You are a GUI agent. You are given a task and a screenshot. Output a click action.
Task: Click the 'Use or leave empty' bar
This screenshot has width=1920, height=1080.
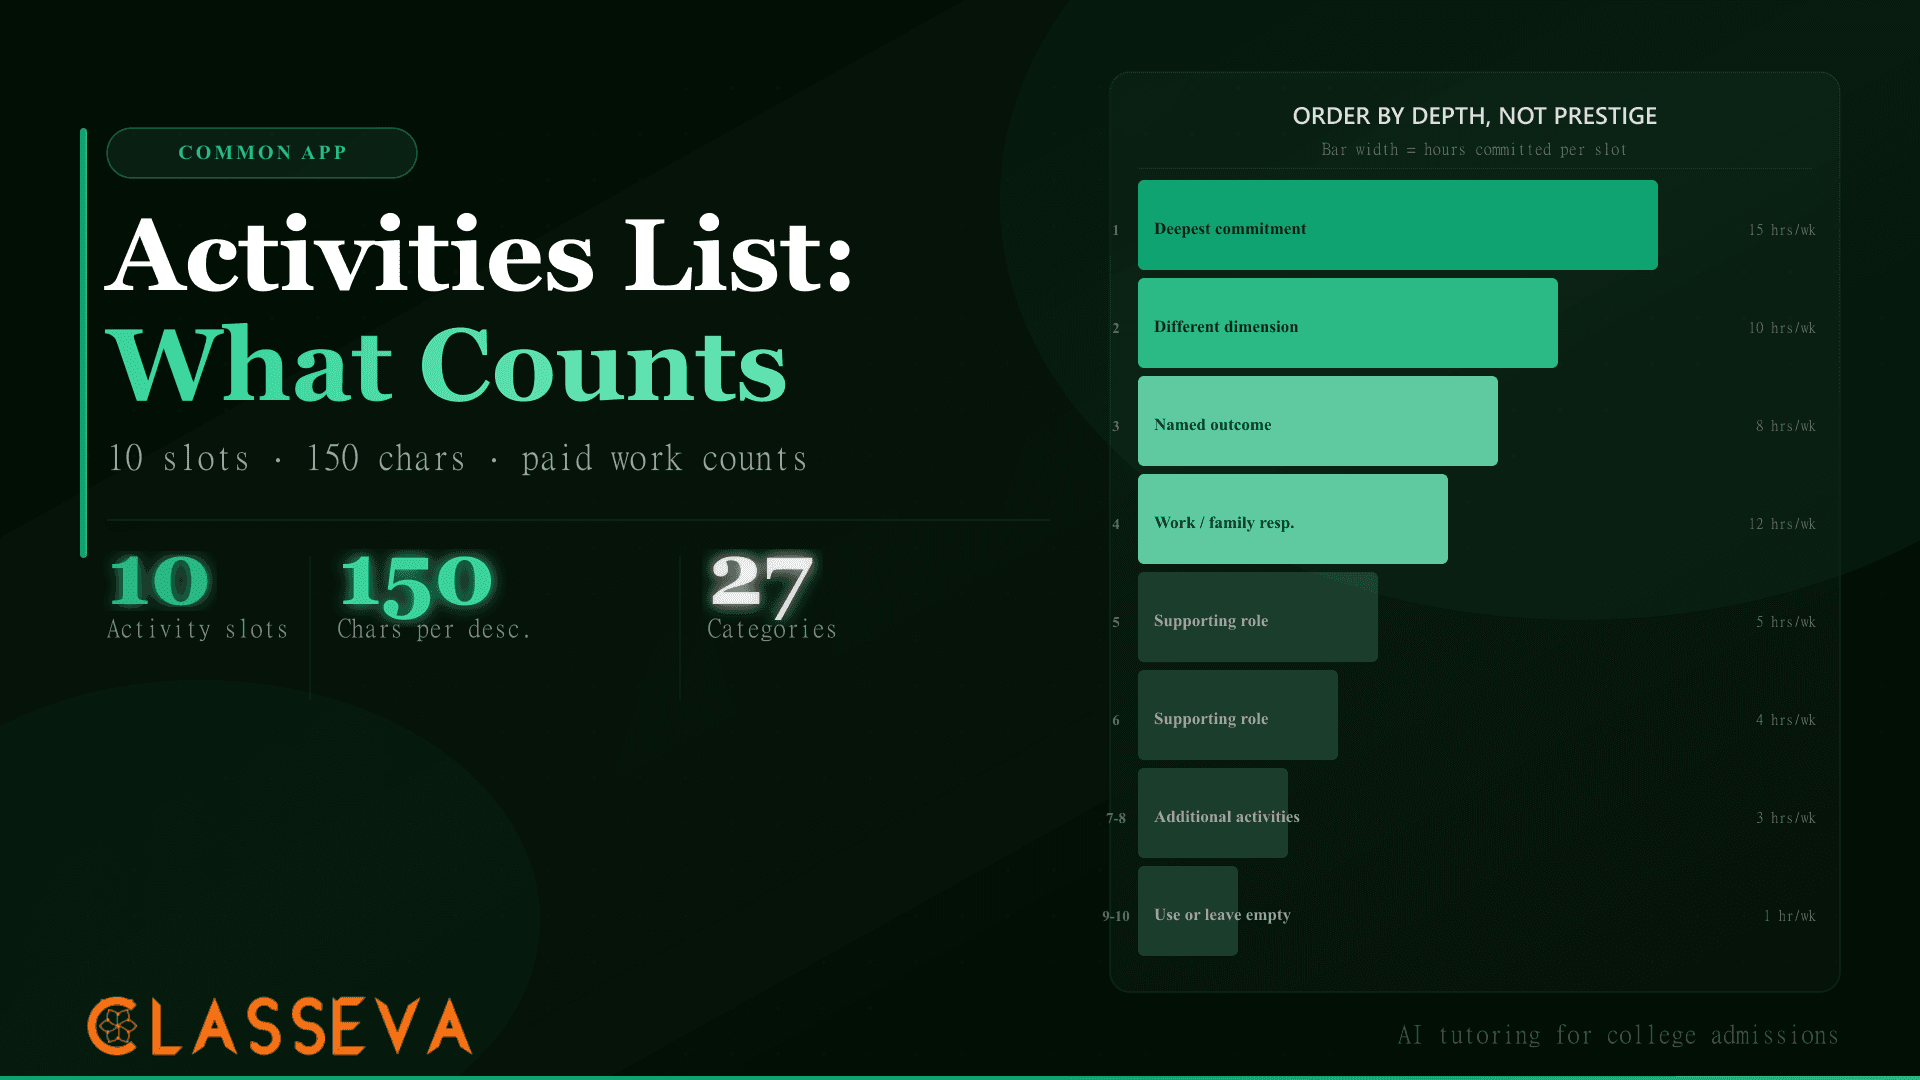(1187, 911)
